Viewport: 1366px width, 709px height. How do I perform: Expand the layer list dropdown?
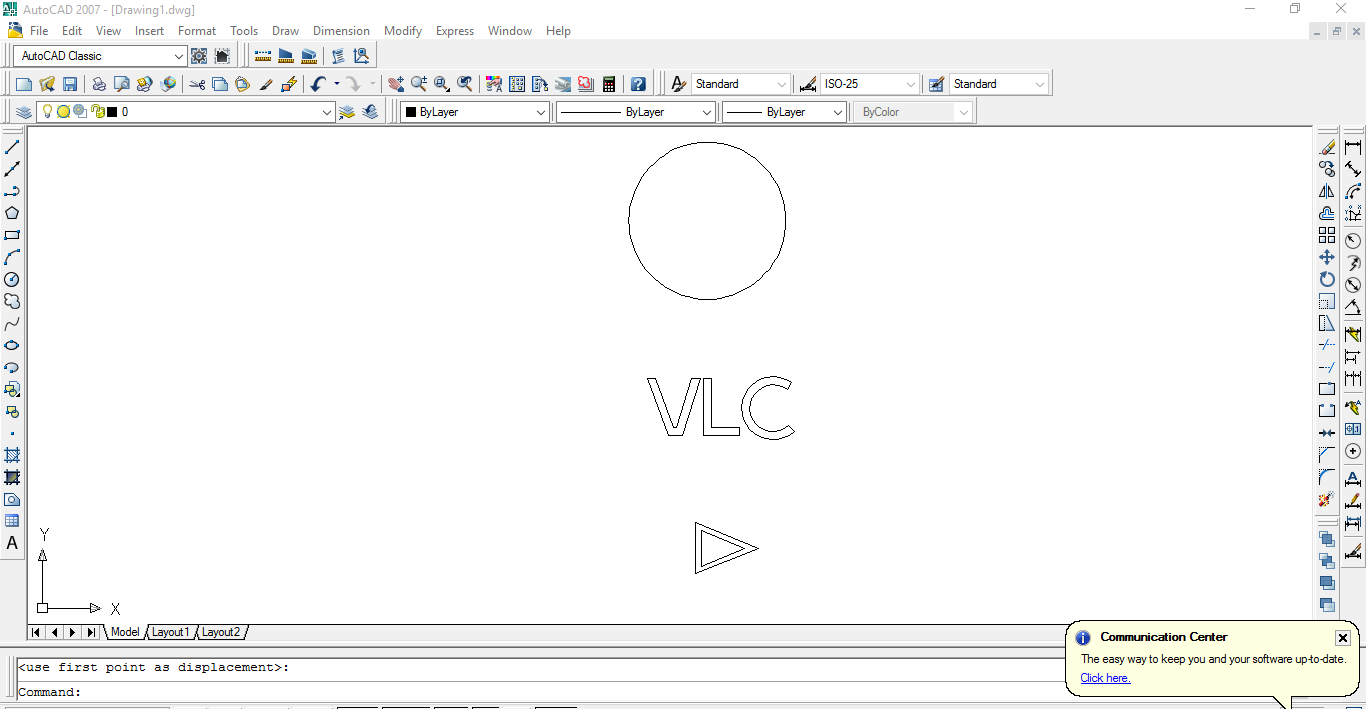tap(327, 112)
